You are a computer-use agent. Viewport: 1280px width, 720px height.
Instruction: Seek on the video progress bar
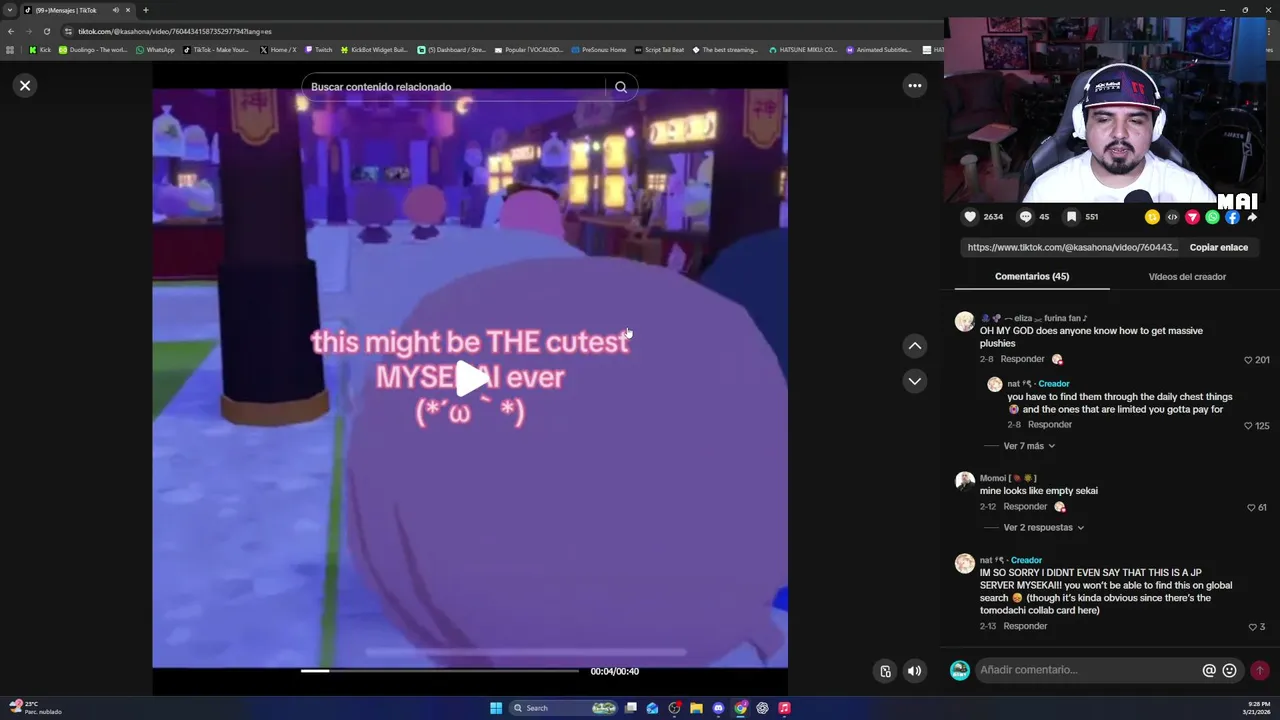(x=439, y=671)
